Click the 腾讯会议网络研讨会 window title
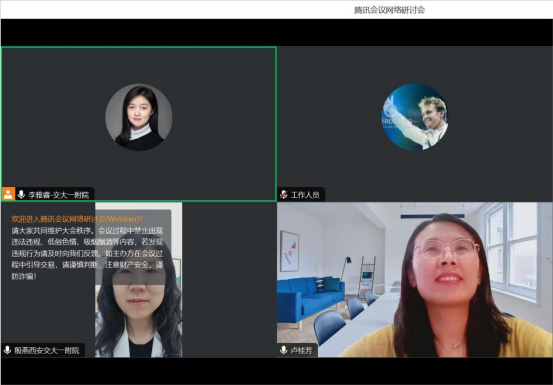 (389, 10)
